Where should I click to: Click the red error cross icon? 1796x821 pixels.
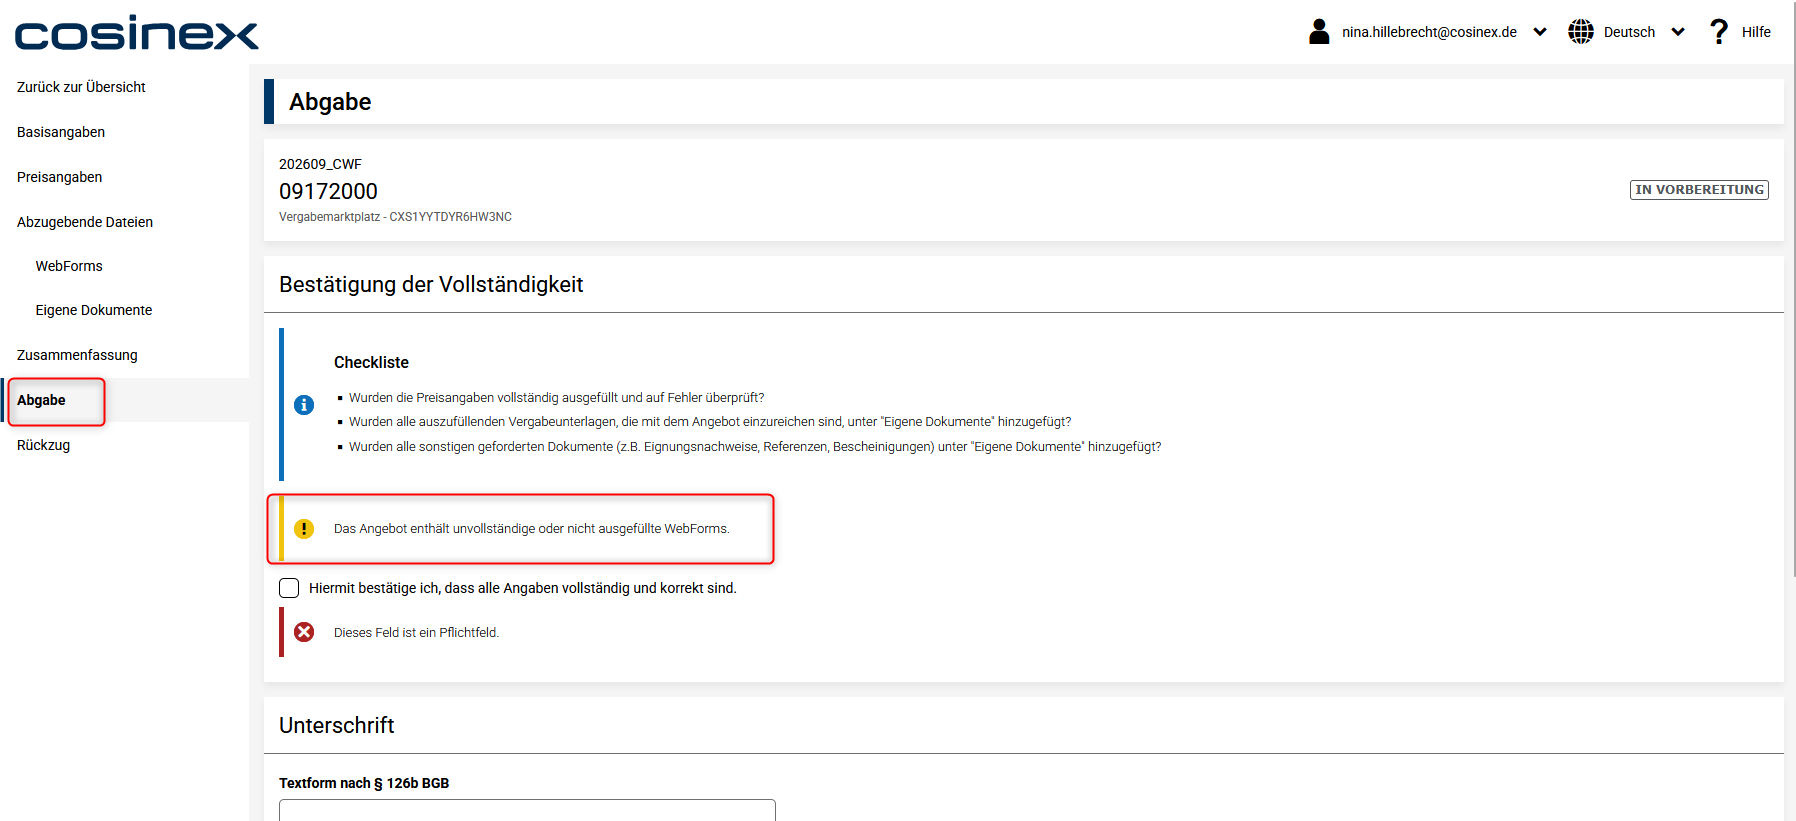[304, 632]
